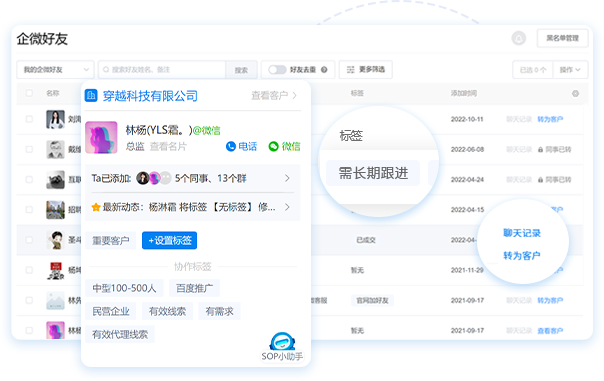604x381 pixels.
Task: Click the lock icon in 2022-04-24 row
Action: coord(540,180)
